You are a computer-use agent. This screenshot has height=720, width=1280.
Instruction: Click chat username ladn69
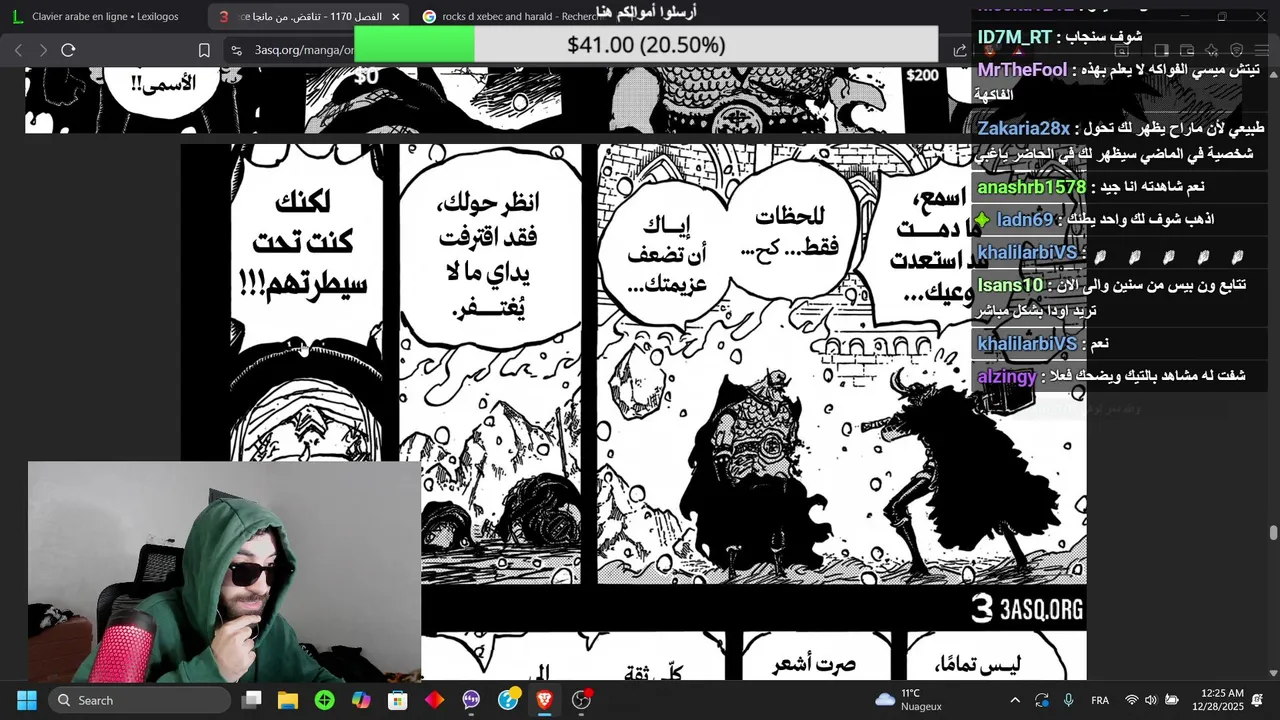tap(1024, 219)
